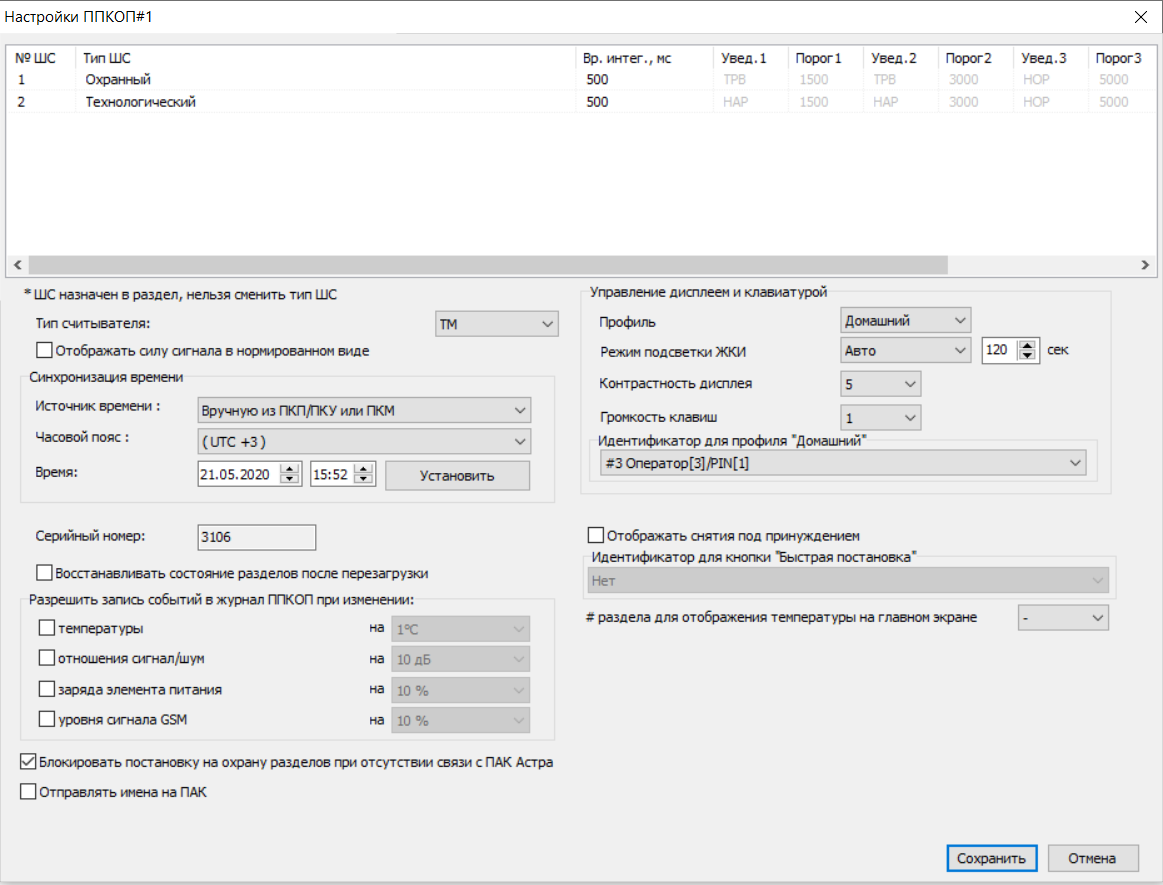This screenshot has width=1163, height=885.
Task: Check Отображать снятия под принуждением
Action: click(x=596, y=535)
